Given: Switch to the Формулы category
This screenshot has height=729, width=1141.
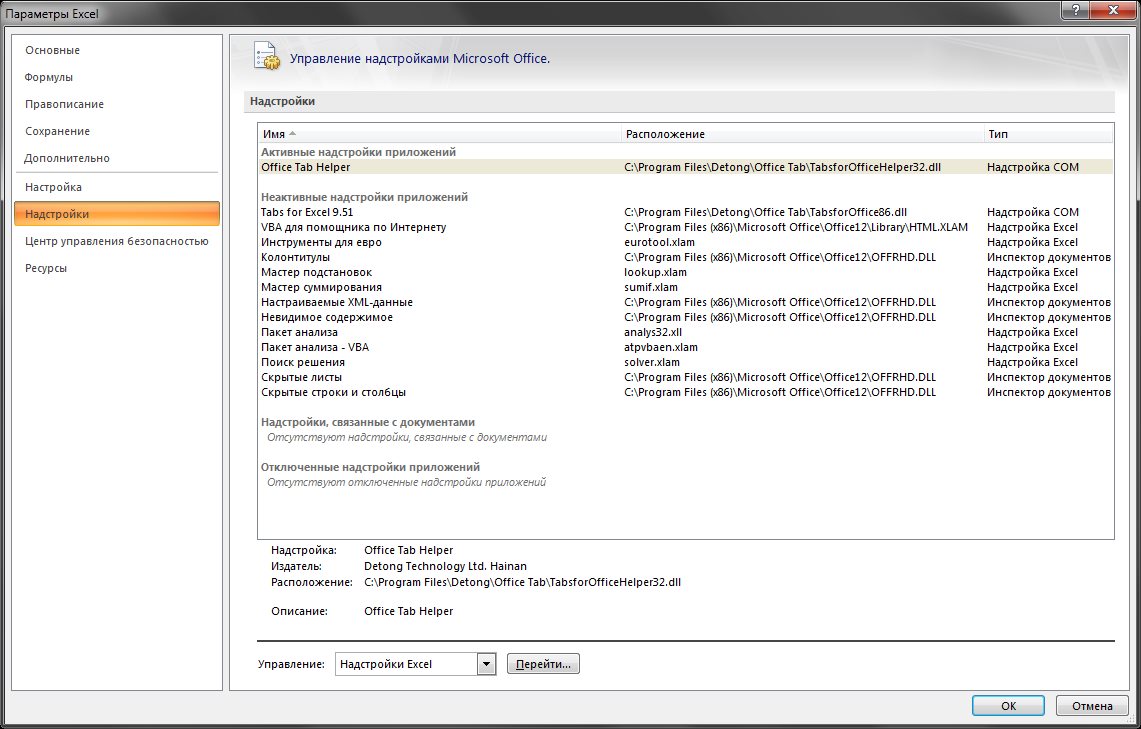Looking at the screenshot, I should pos(49,77).
